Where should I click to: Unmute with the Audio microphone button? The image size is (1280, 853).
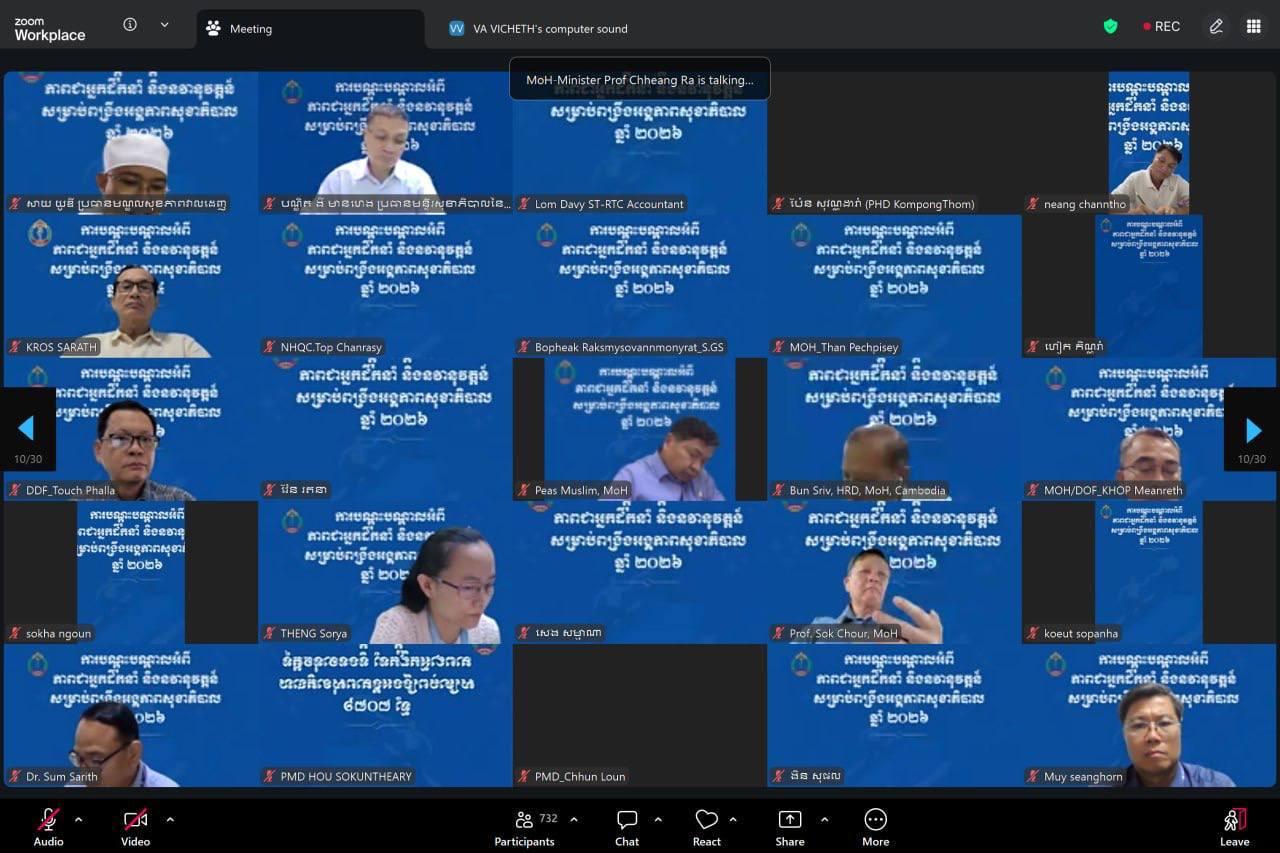point(48,826)
